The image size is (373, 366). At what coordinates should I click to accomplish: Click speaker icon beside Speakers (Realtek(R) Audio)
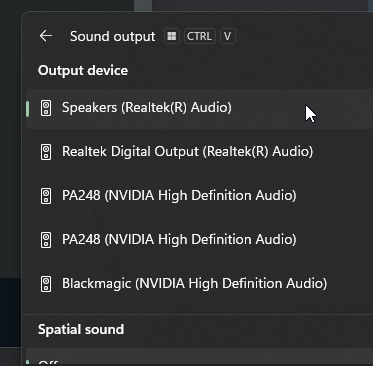tap(46, 108)
